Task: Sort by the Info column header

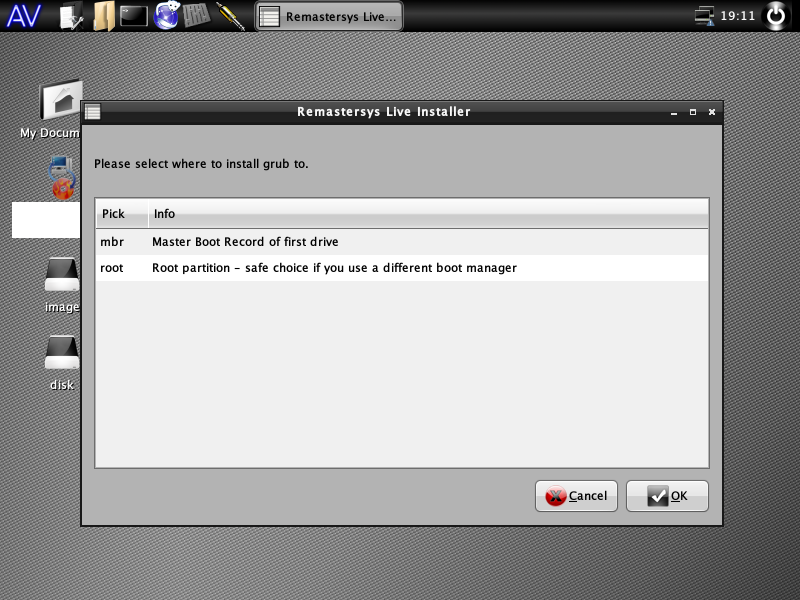Action: (428, 214)
